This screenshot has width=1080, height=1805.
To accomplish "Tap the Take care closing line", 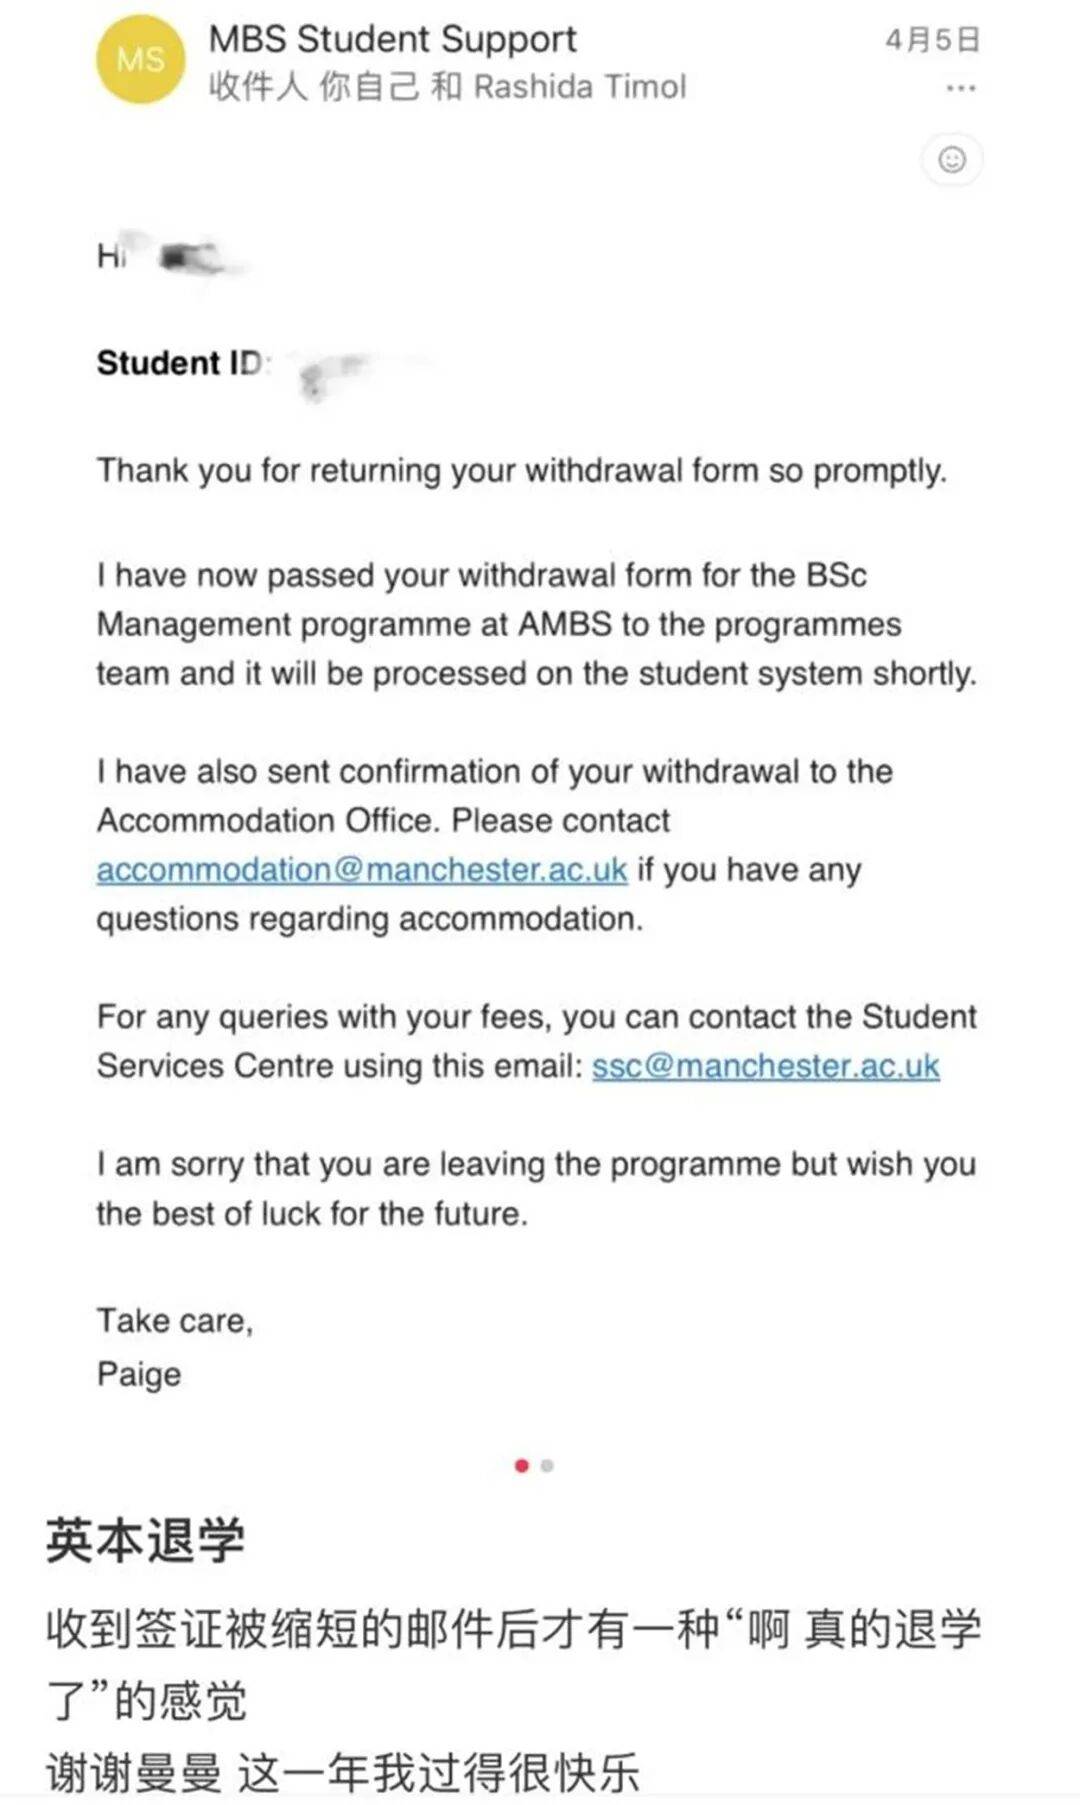I will [x=175, y=1321].
